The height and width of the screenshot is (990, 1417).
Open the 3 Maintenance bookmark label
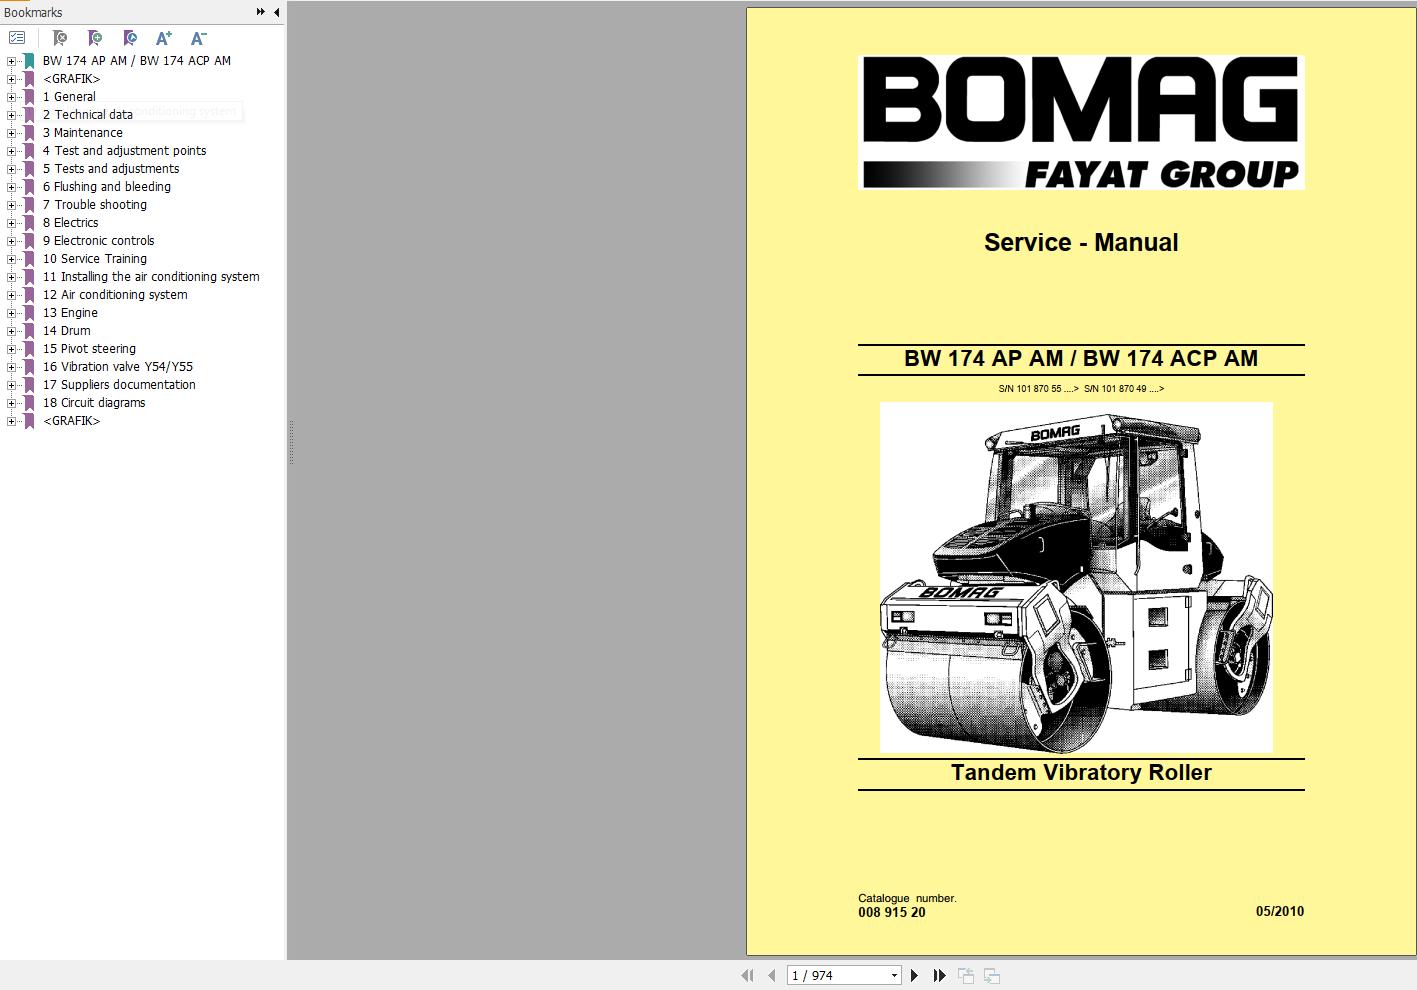point(83,133)
